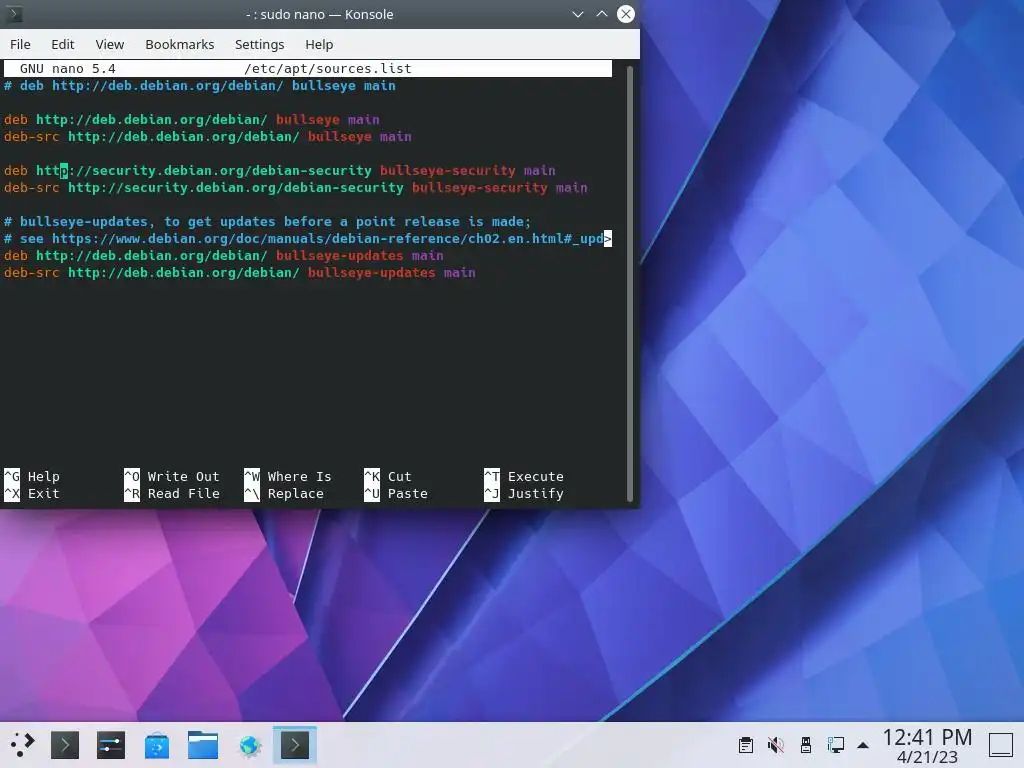Open the clipboard tray icon

[746, 744]
